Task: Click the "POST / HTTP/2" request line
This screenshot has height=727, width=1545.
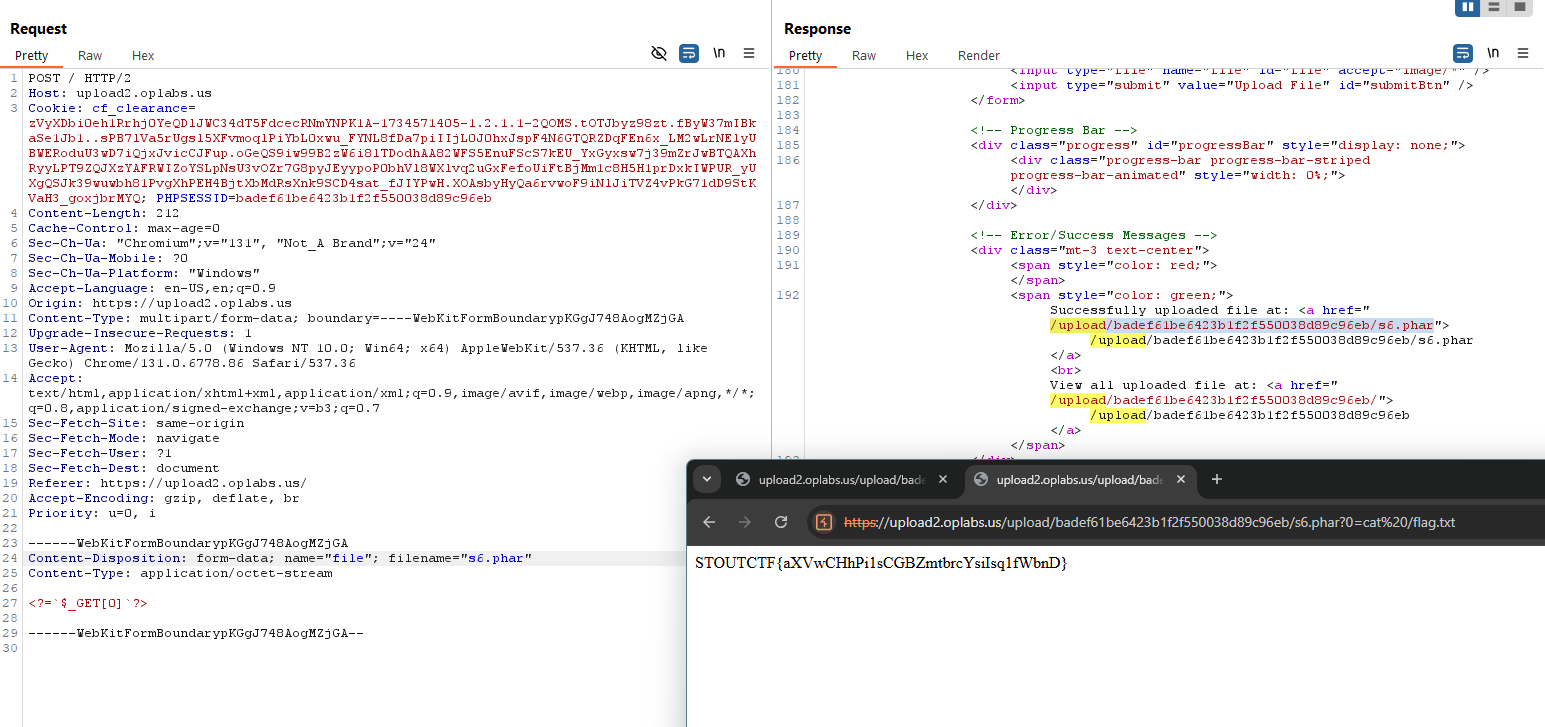Action: click(79, 78)
